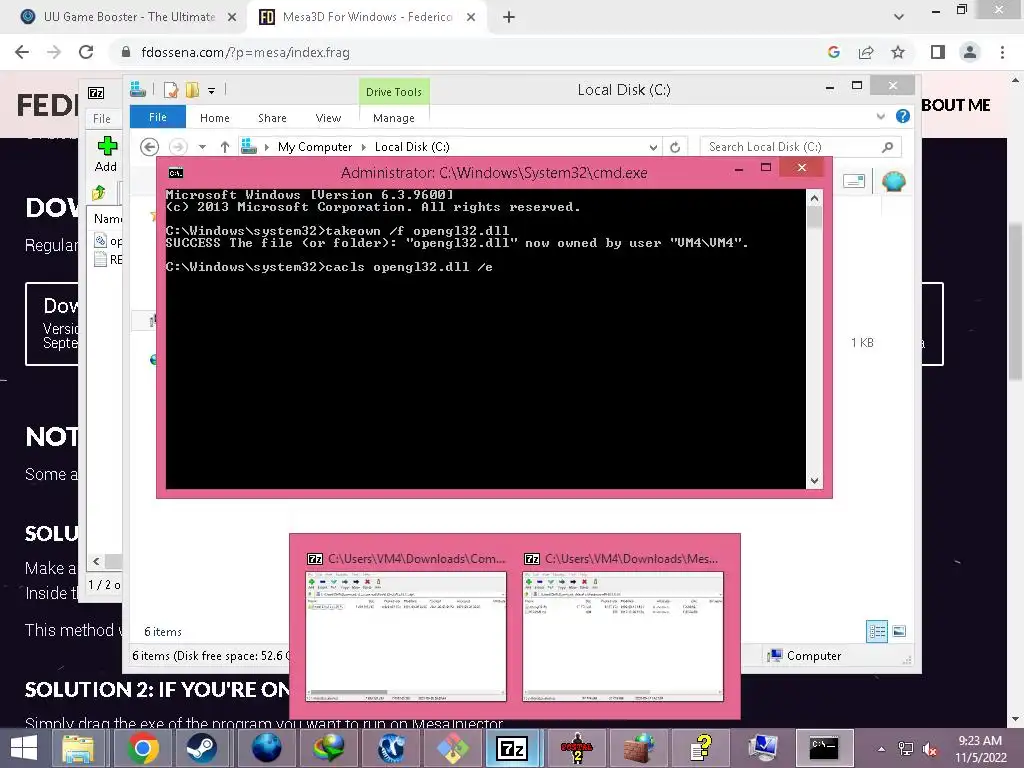Switch Explorer to details view icon
The height and width of the screenshot is (768, 1024).
877,631
